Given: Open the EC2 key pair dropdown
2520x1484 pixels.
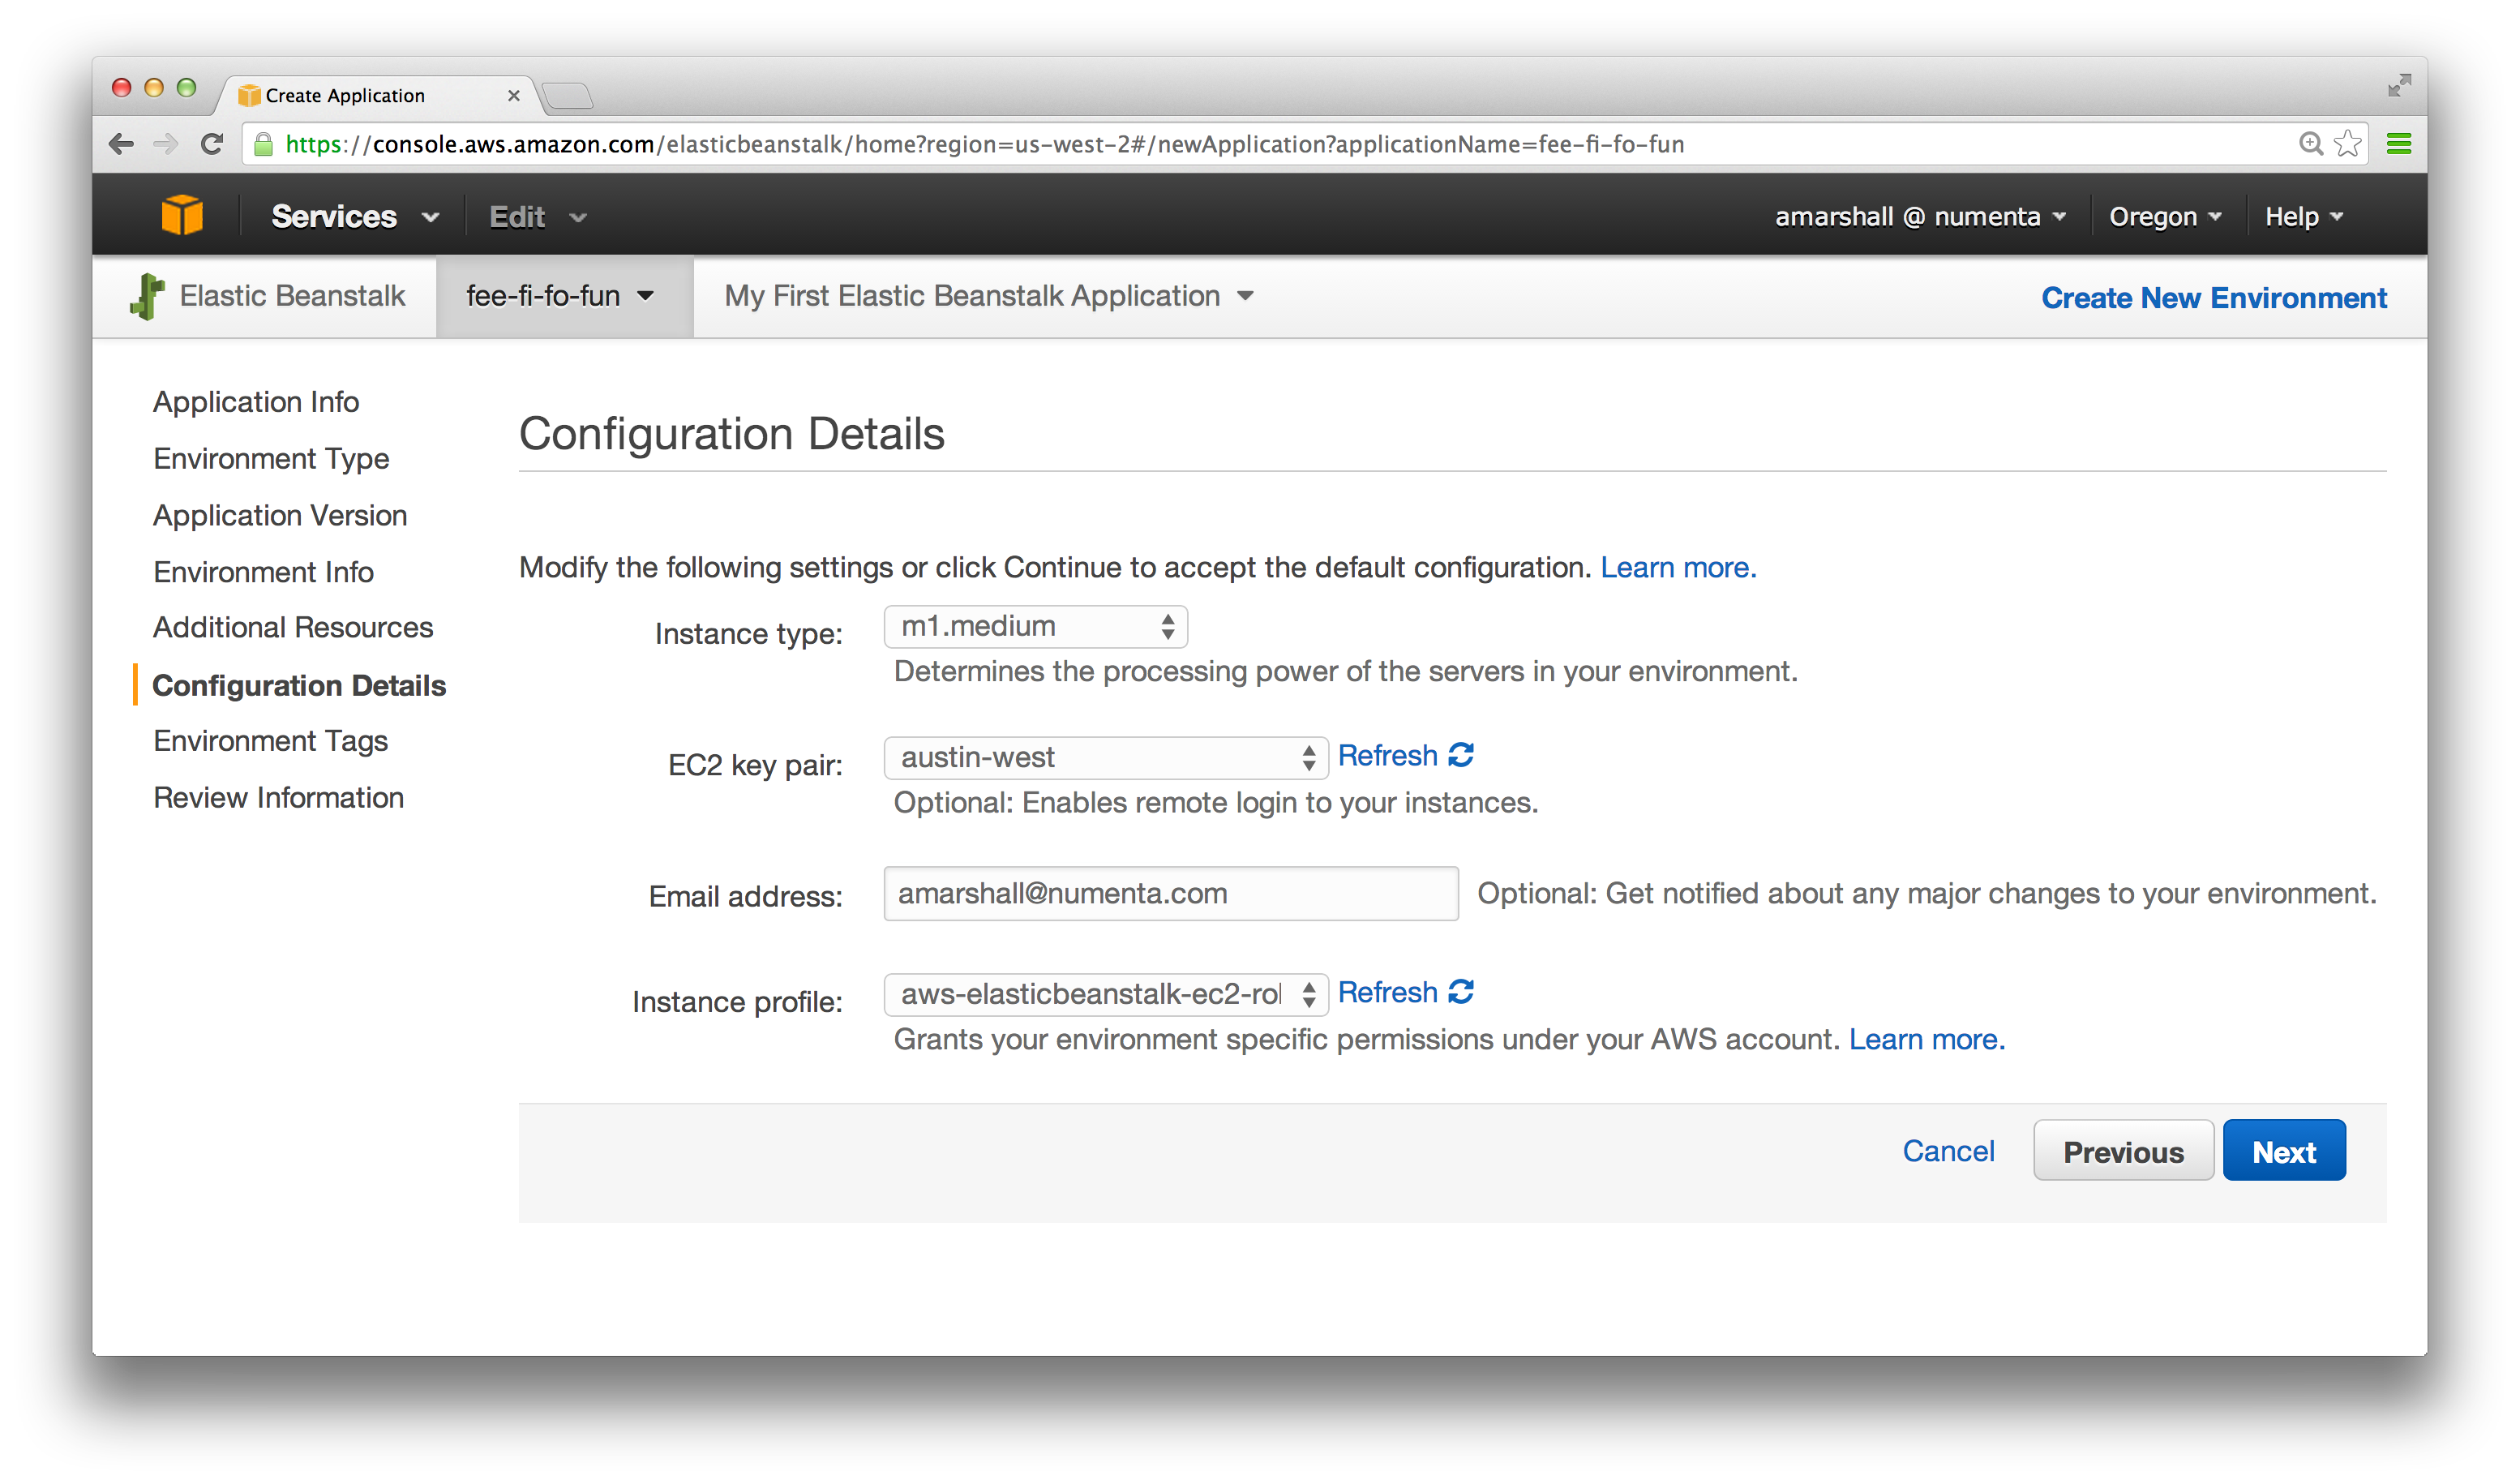Looking at the screenshot, I should [x=1105, y=758].
